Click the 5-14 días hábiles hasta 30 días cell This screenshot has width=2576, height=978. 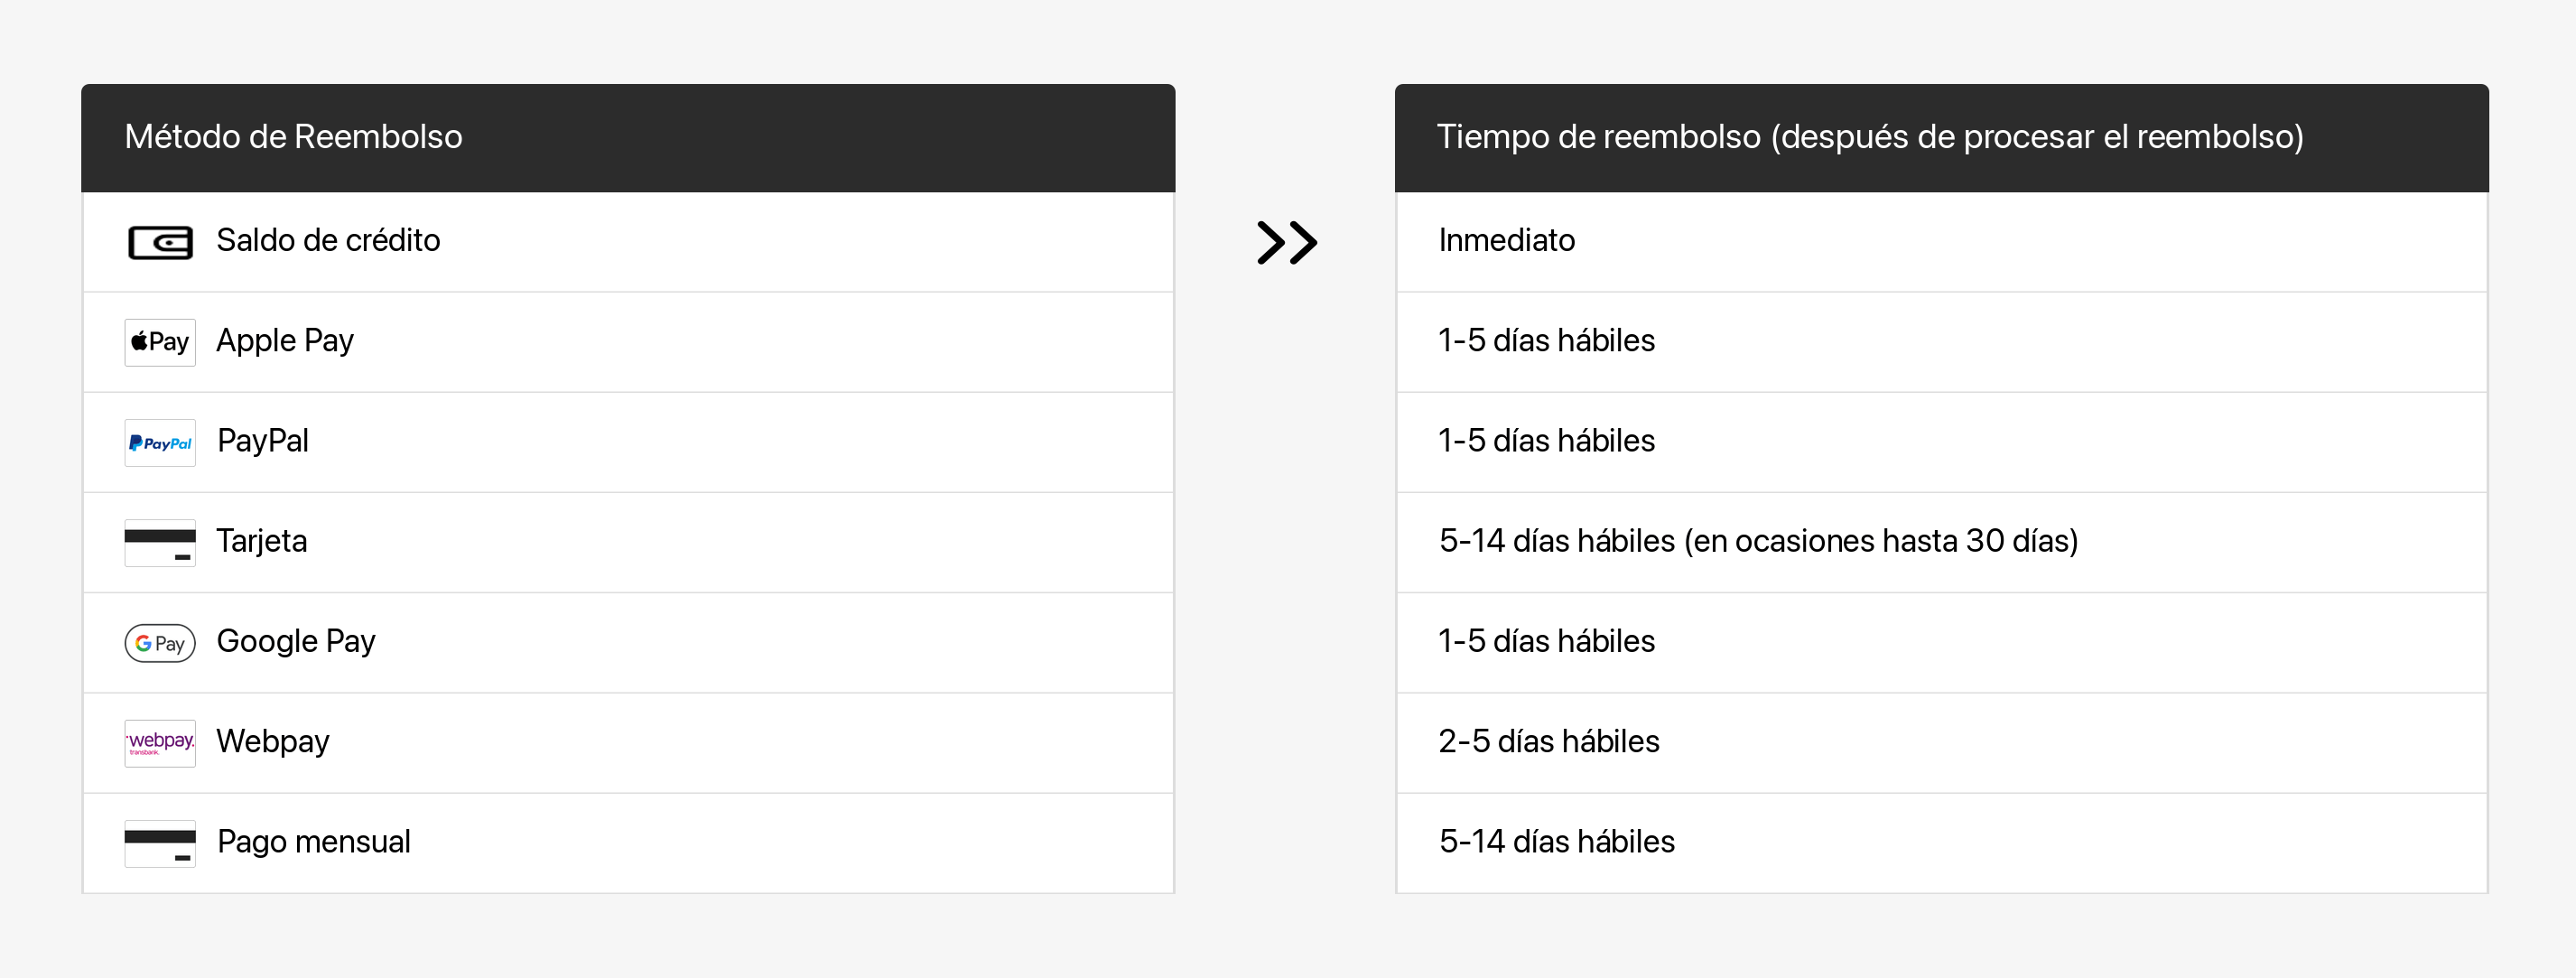1941,542
